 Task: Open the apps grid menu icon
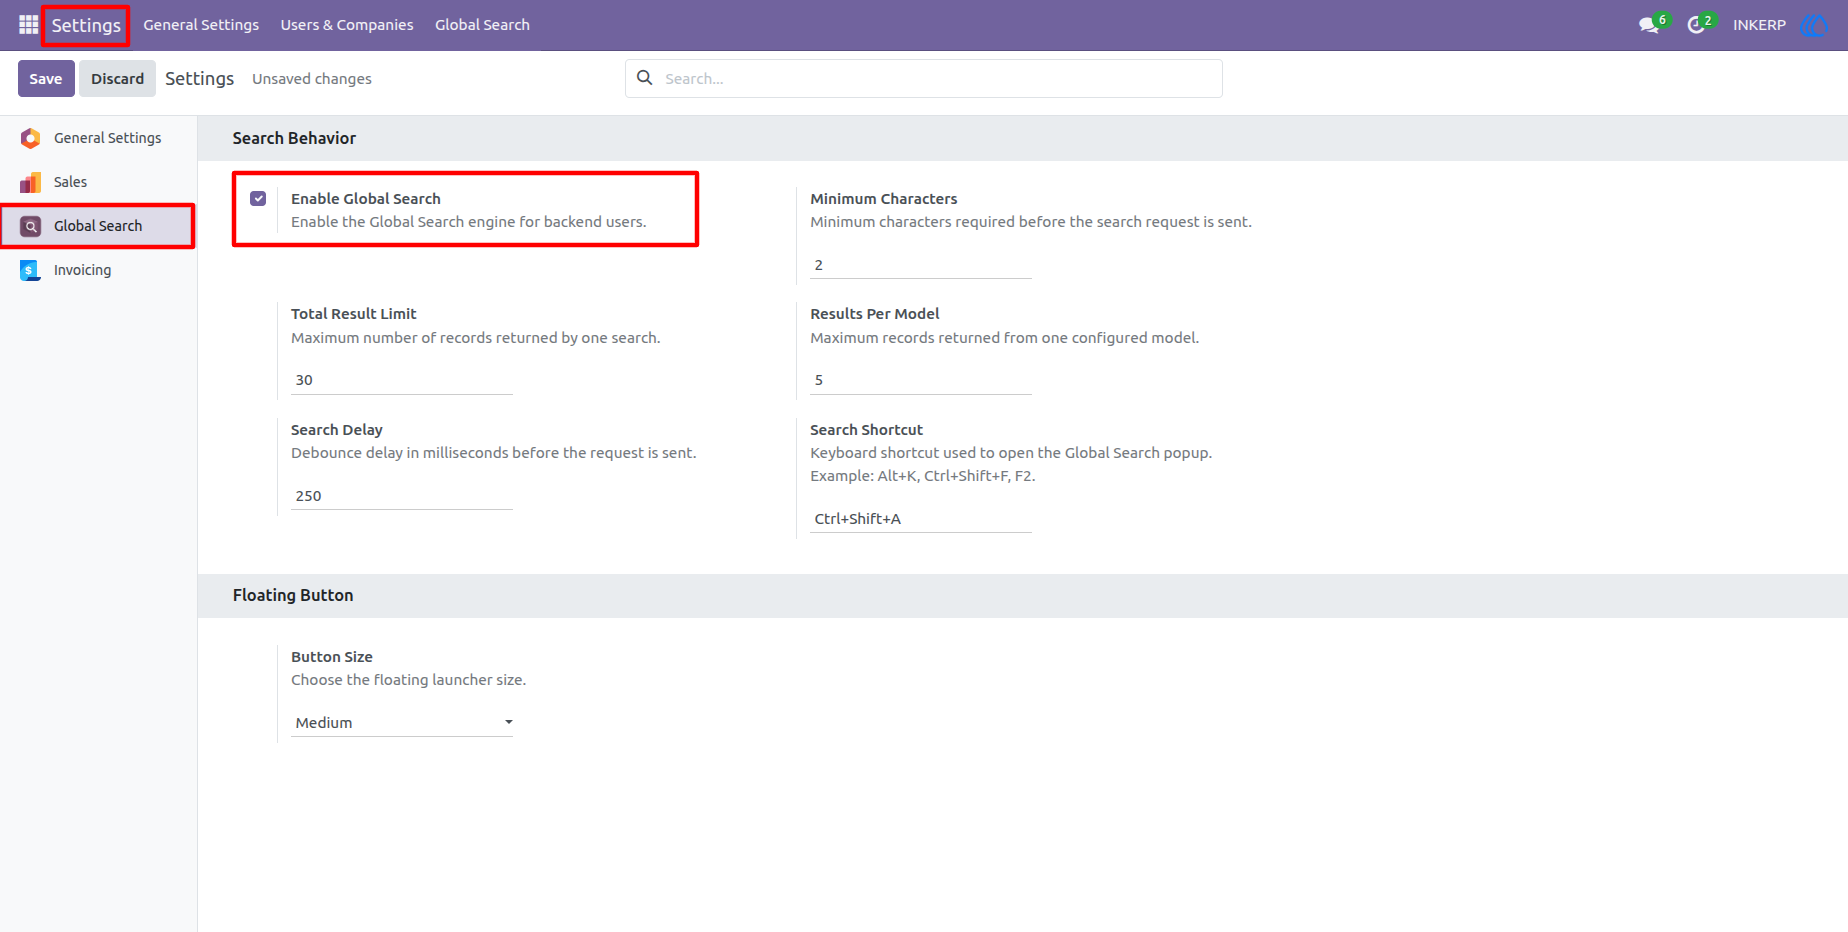28,25
